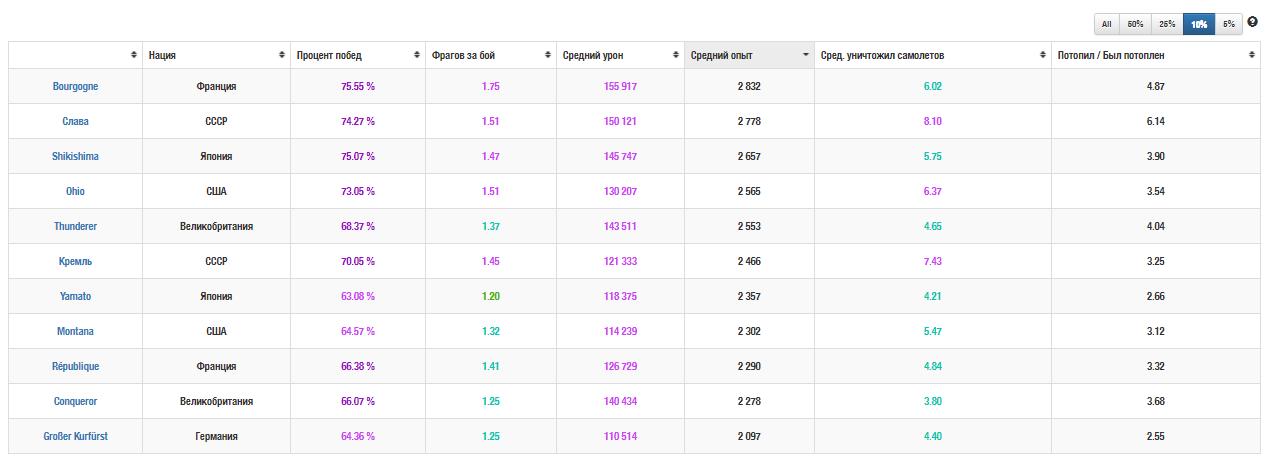This screenshot has height=466, width=1282.
Task: Click the Thunderer ship link
Action: pos(75,227)
